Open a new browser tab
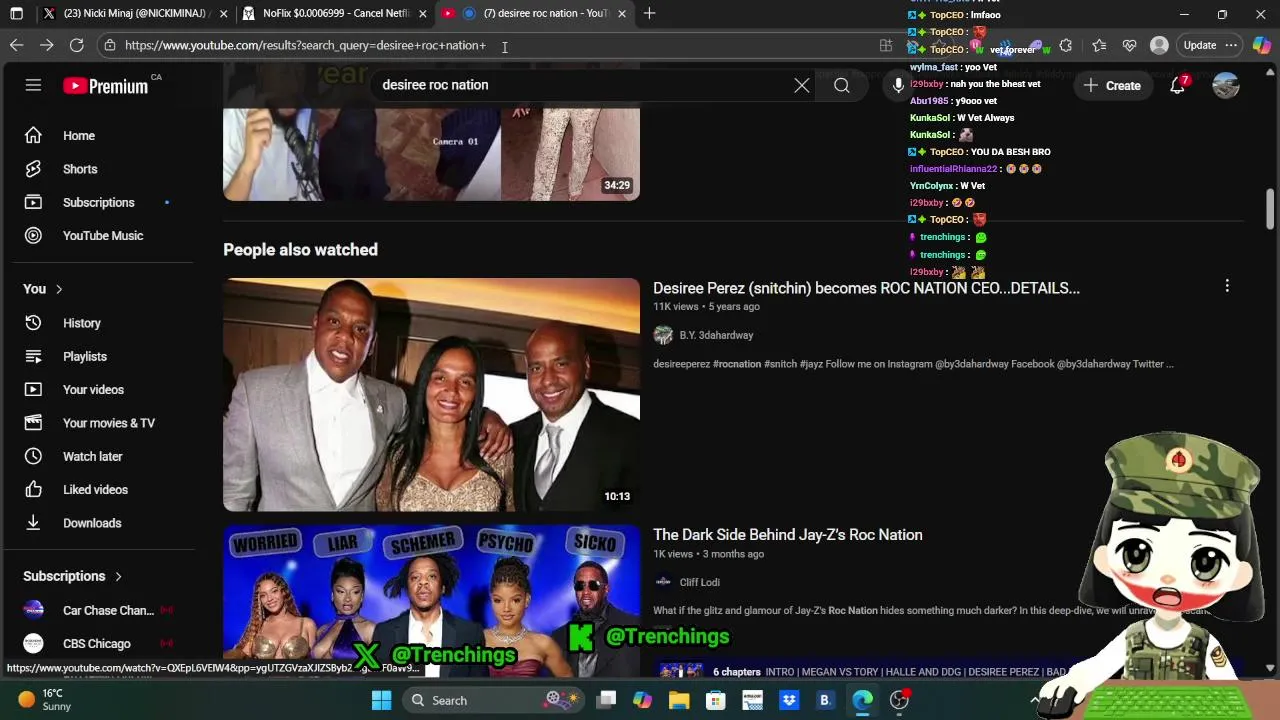The height and width of the screenshot is (720, 1280). [649, 14]
